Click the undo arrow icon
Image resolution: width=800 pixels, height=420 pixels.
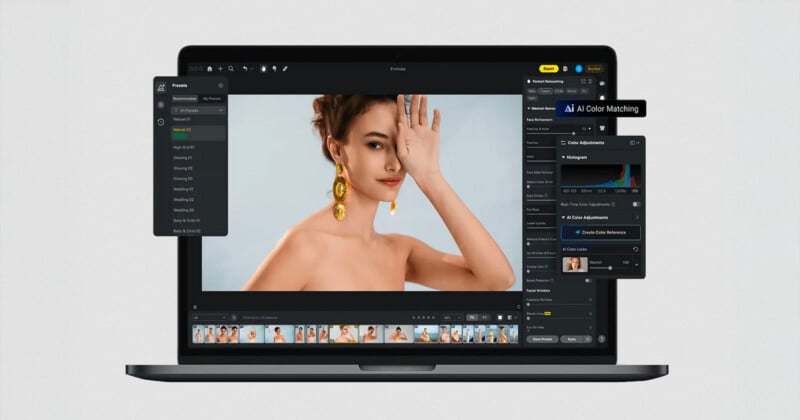(245, 69)
